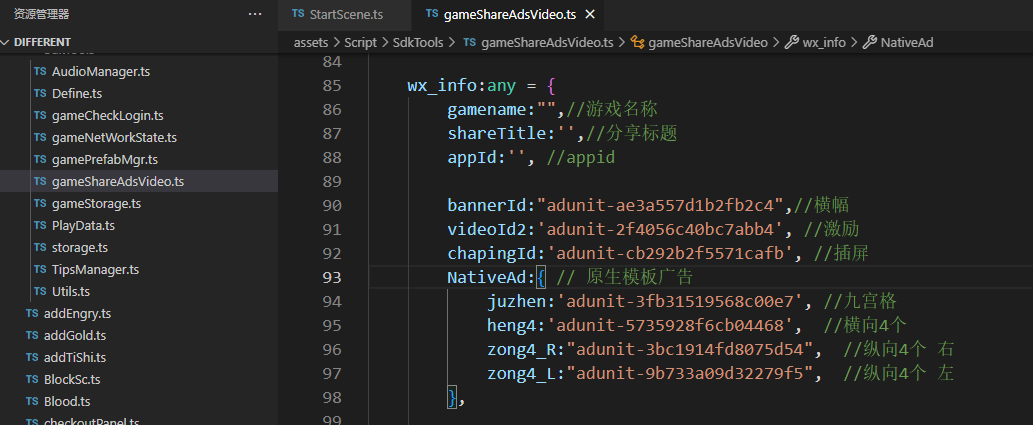Open BlockSc.ts file
Image resolution: width=1033 pixels, height=425 pixels.
click(x=72, y=380)
